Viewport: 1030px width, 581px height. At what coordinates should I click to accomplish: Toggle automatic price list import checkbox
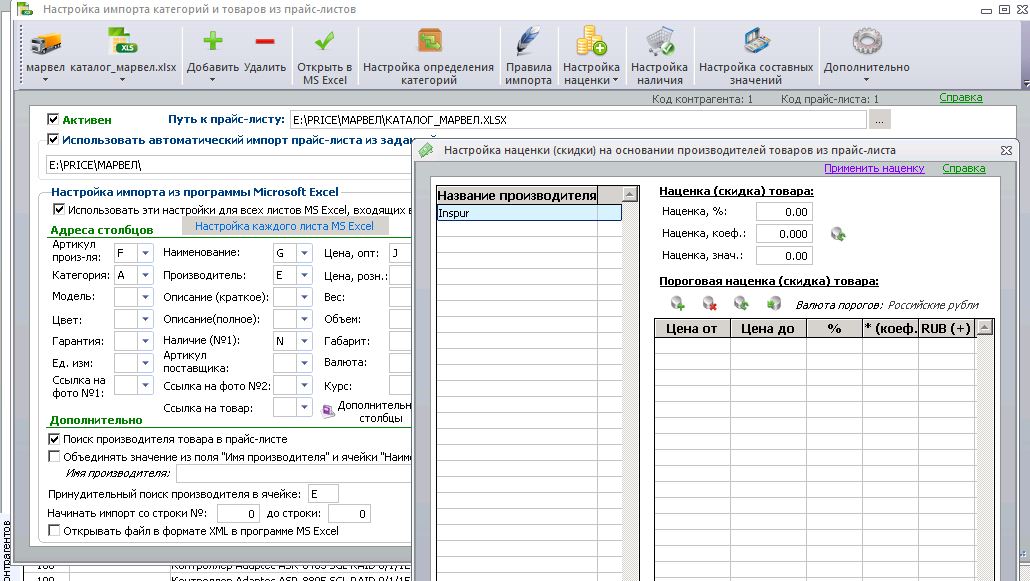(53, 139)
